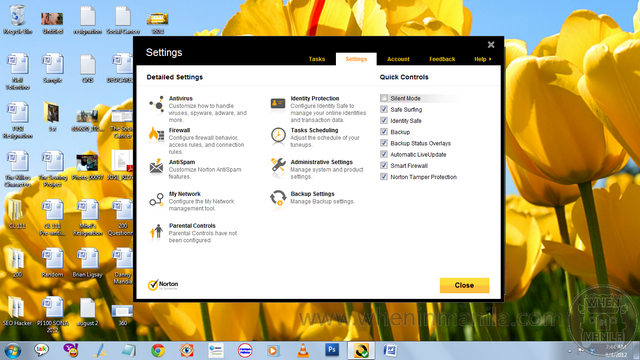Click the yellow Close button
Viewport: 640px width, 360px height.
[x=464, y=285]
